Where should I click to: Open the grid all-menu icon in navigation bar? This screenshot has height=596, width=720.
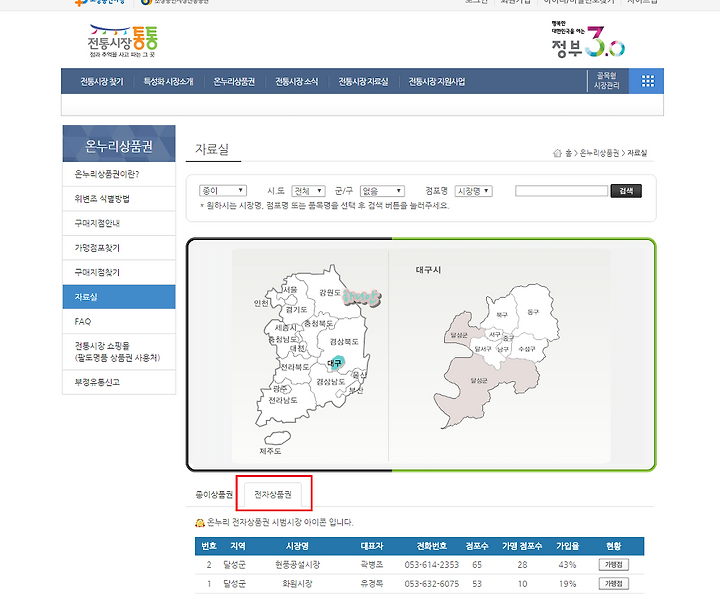click(x=647, y=81)
